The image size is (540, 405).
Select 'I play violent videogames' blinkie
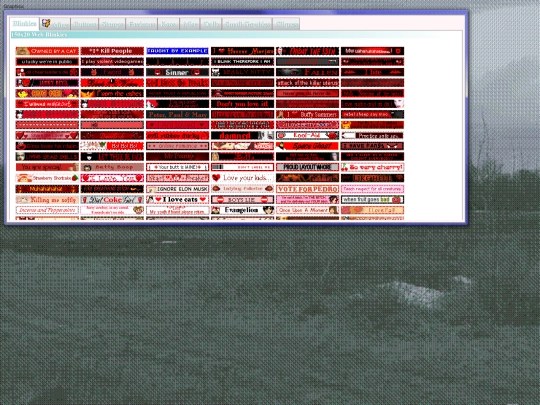(x=112, y=62)
